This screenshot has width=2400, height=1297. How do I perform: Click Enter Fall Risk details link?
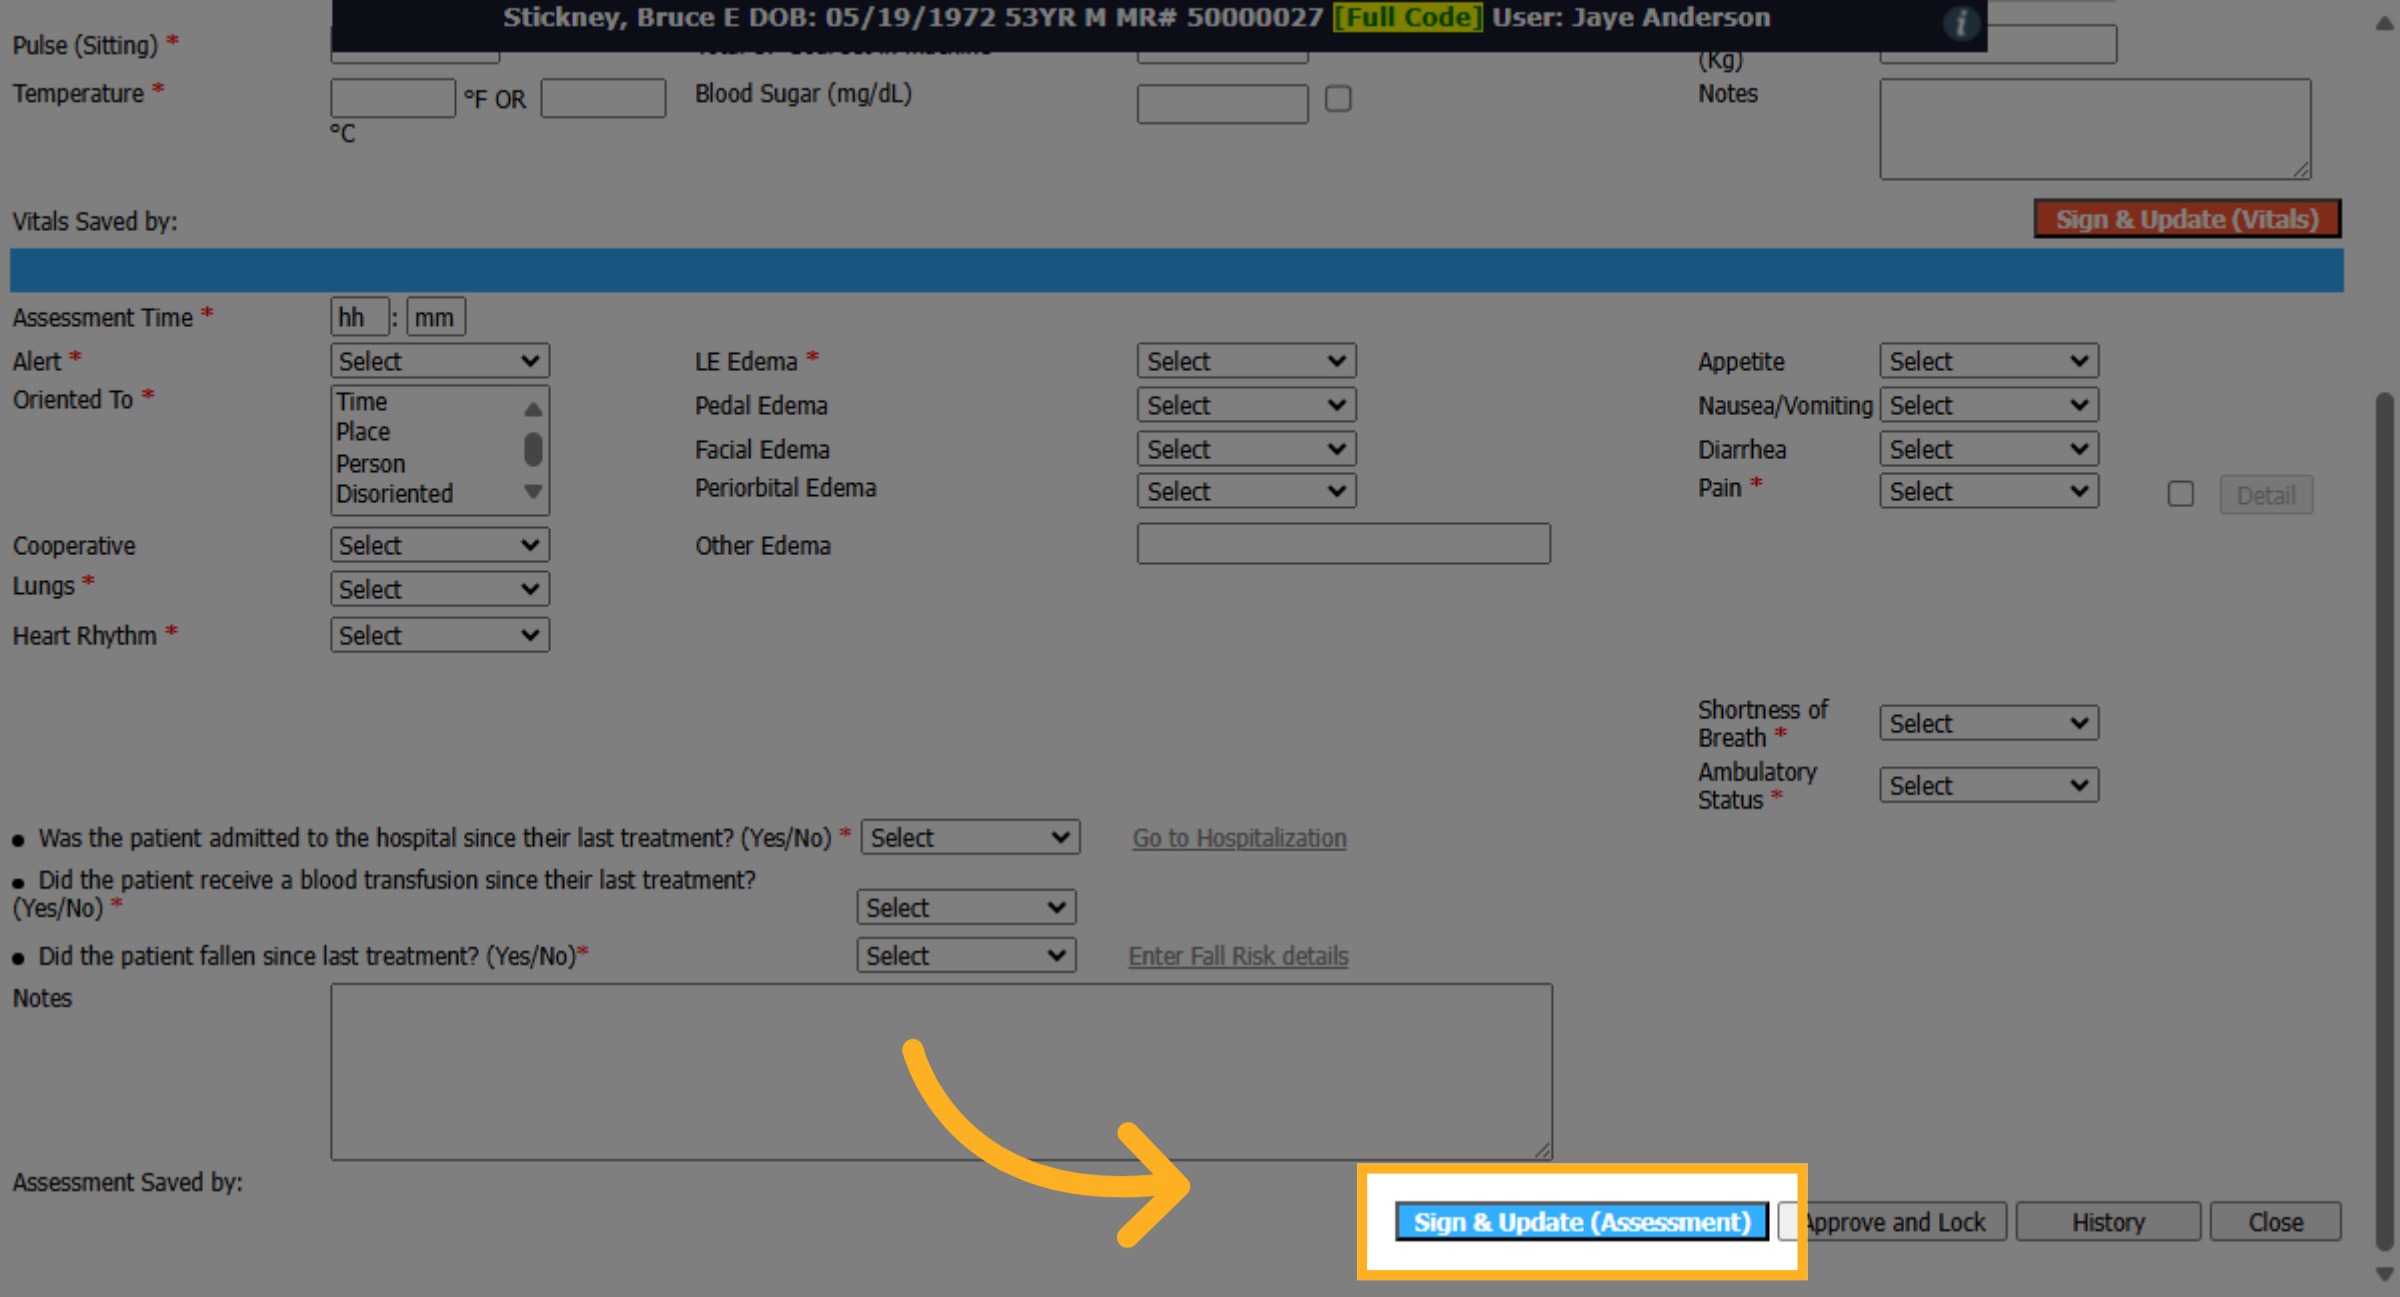click(1238, 956)
